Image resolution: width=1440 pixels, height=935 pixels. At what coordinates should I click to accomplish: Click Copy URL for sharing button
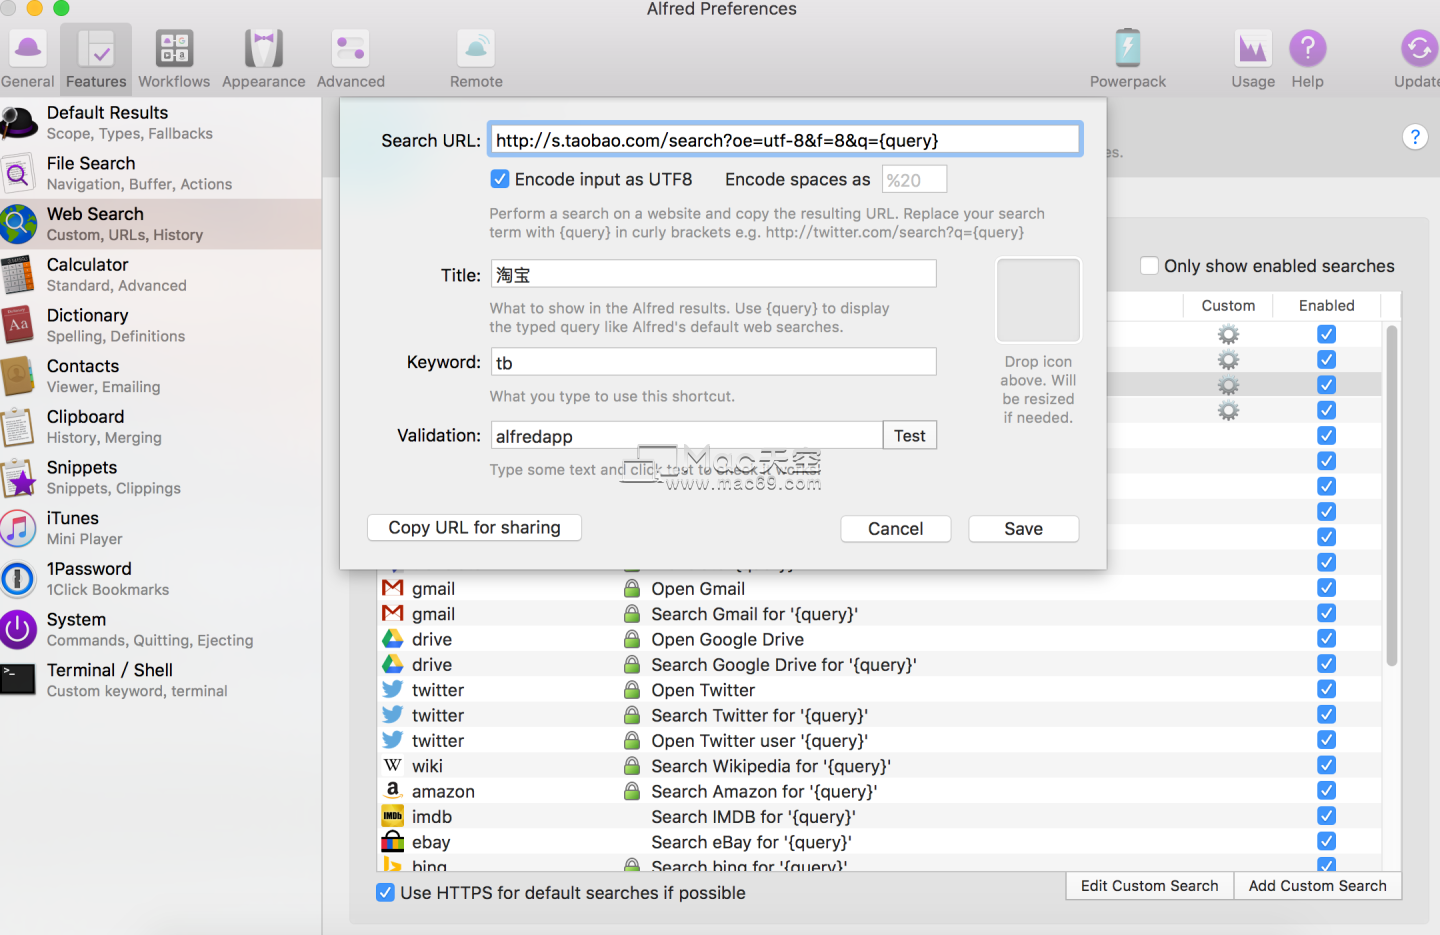[474, 527]
